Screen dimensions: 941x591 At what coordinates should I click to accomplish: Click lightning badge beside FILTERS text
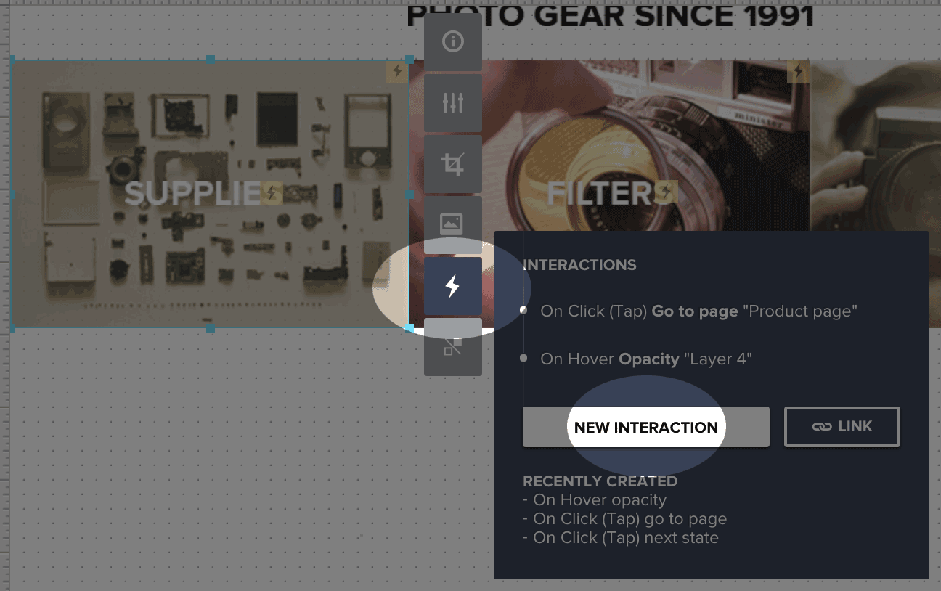(x=666, y=192)
